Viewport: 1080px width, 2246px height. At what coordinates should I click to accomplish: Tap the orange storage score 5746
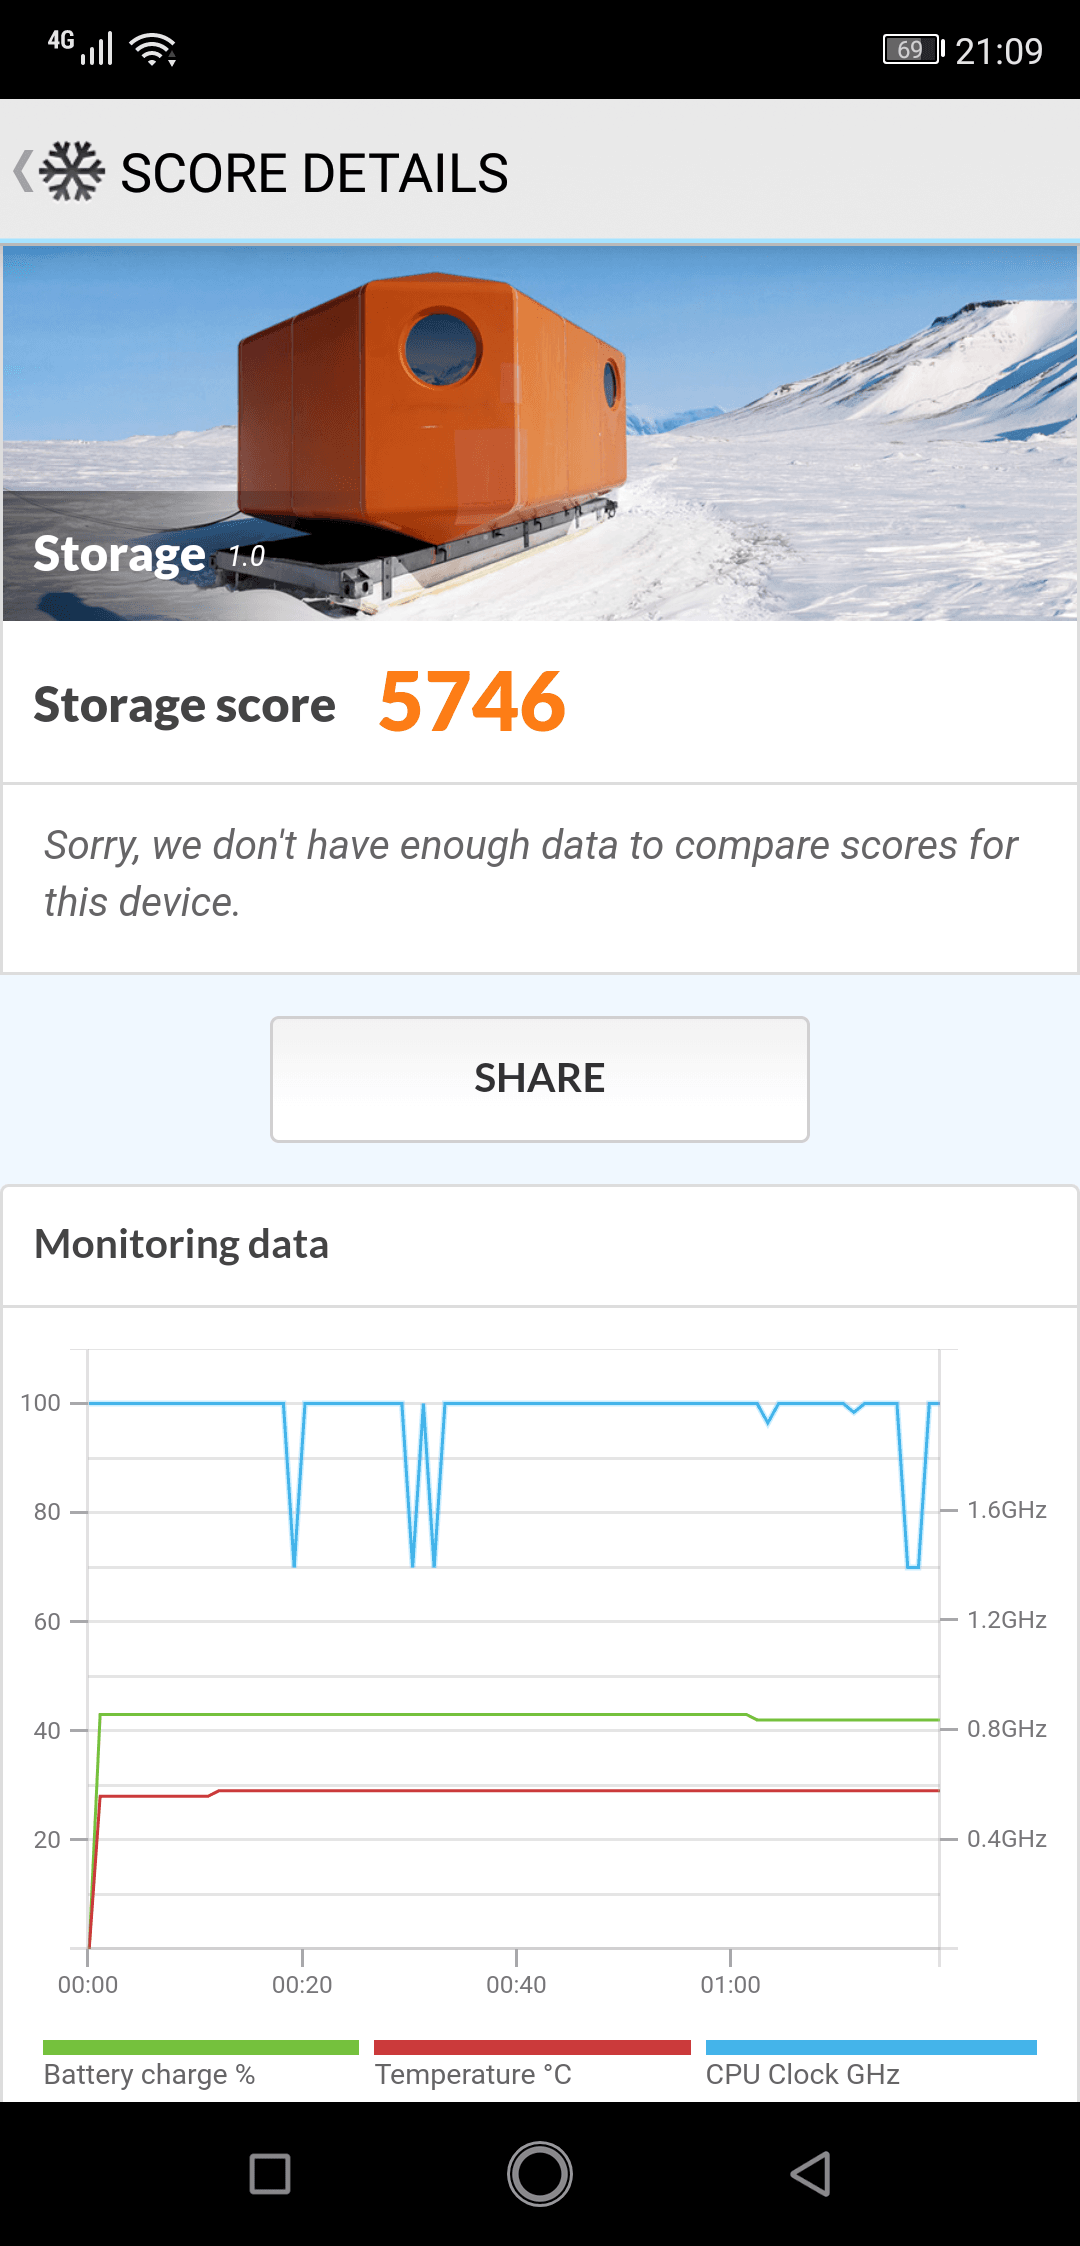click(472, 703)
